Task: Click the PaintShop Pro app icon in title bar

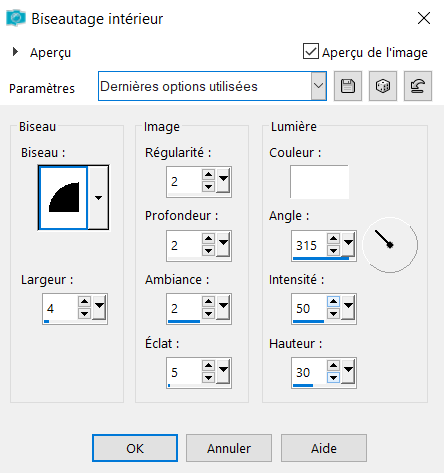Action: tap(16, 18)
